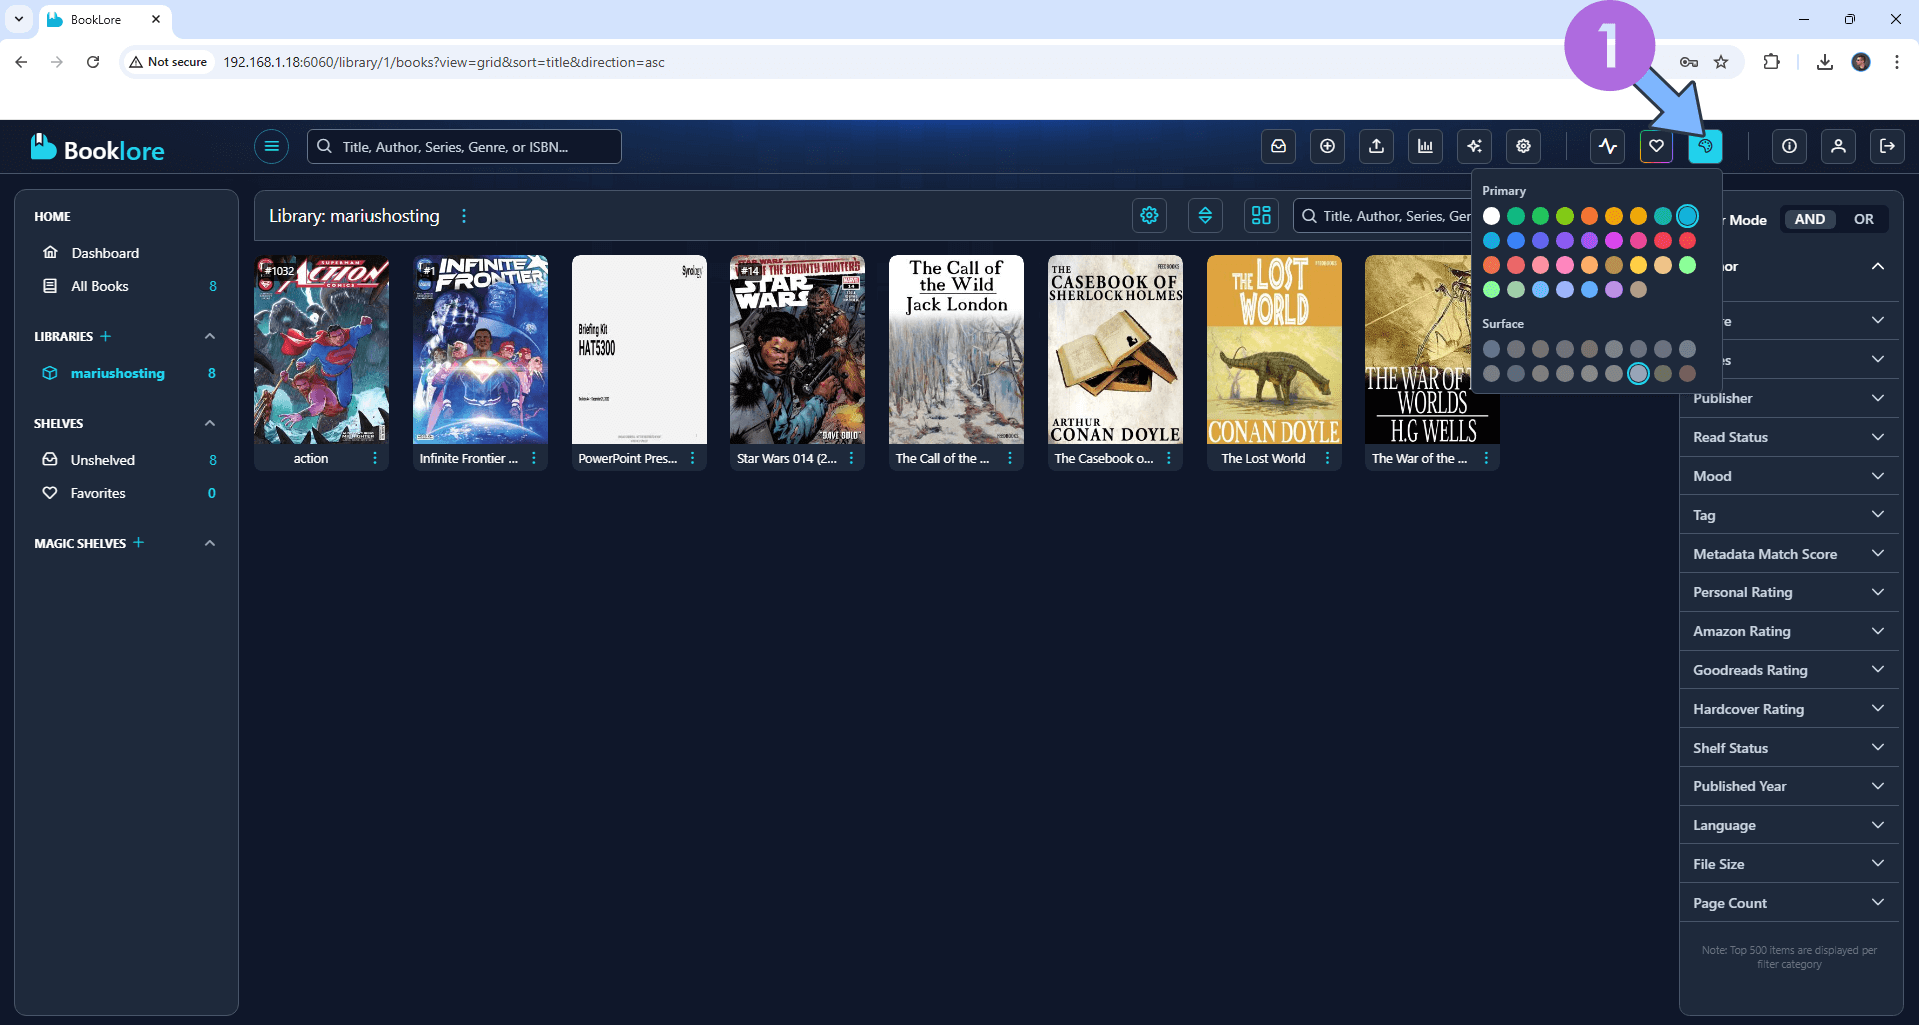Viewport: 1919px width, 1025px height.
Task: Select the AND filter mode
Action: tap(1810, 219)
